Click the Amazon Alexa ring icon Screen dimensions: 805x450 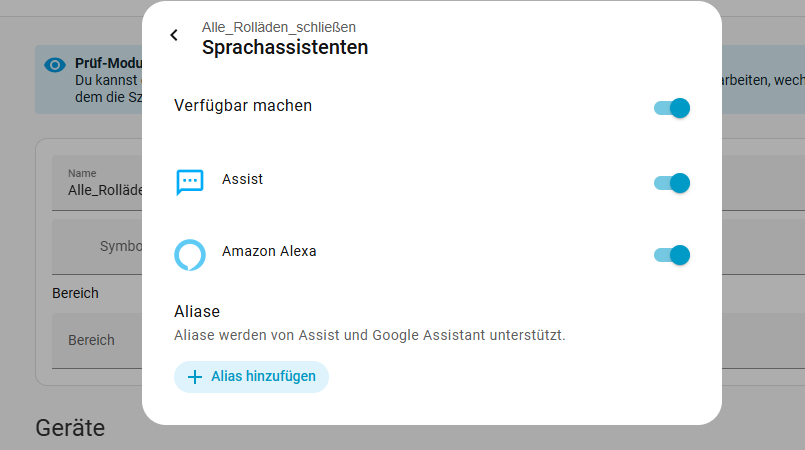coord(190,255)
